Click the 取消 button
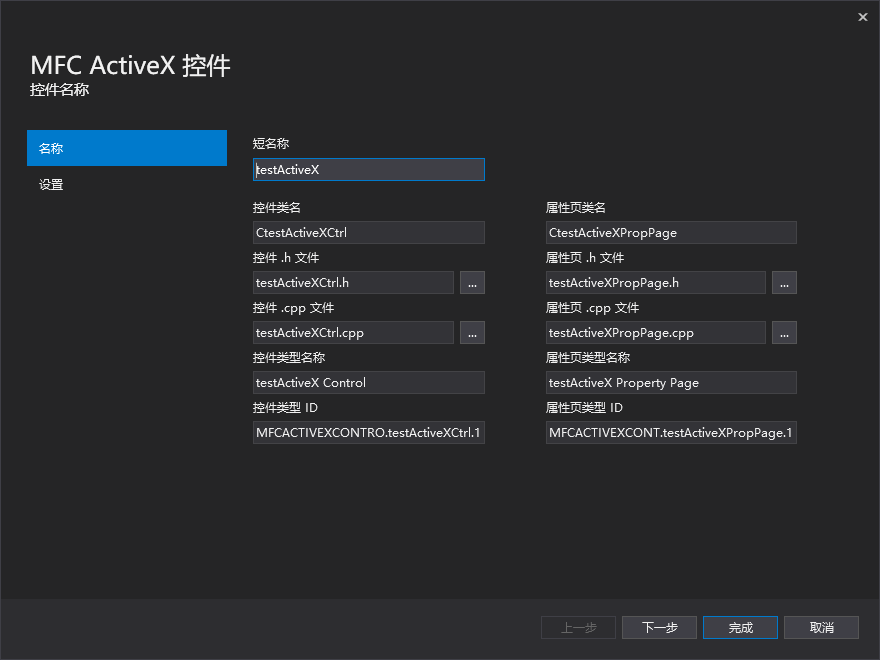The image size is (880, 660). pos(821,627)
